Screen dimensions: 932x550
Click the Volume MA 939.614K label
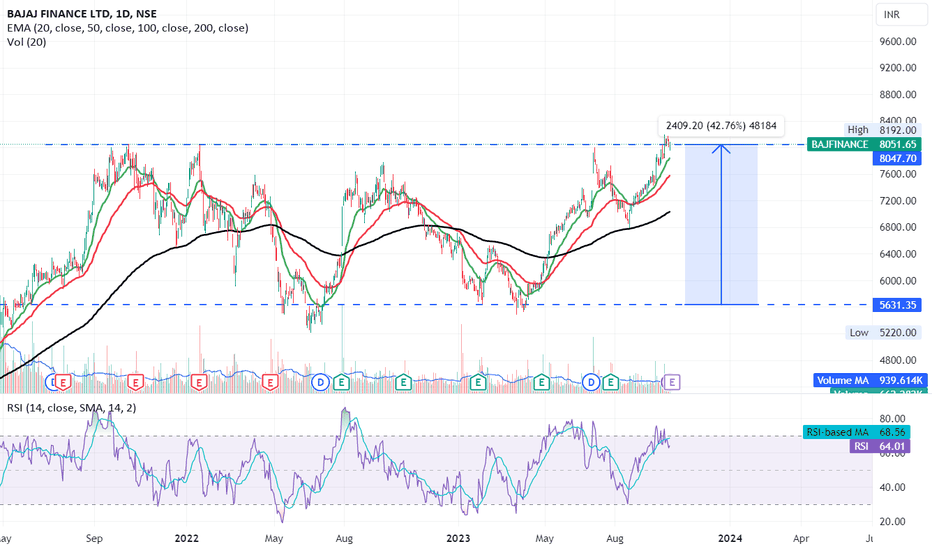coord(870,381)
